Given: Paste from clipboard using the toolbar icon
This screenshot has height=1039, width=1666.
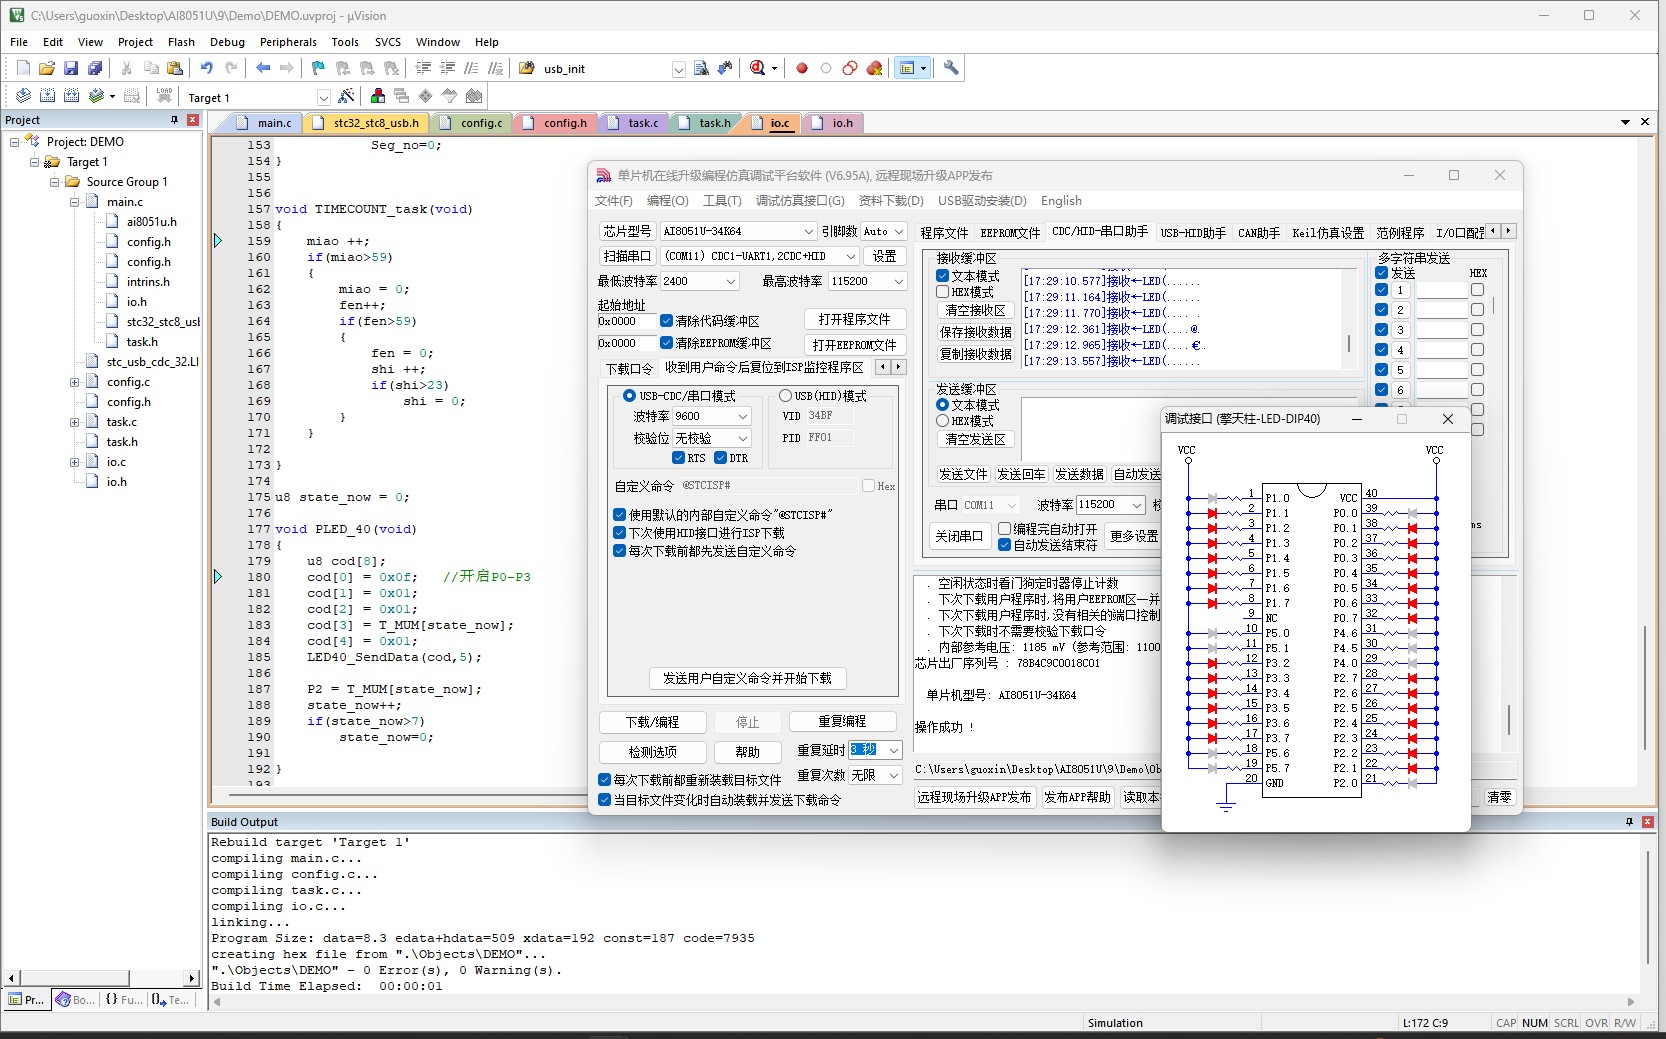Looking at the screenshot, I should pyautogui.click(x=175, y=68).
